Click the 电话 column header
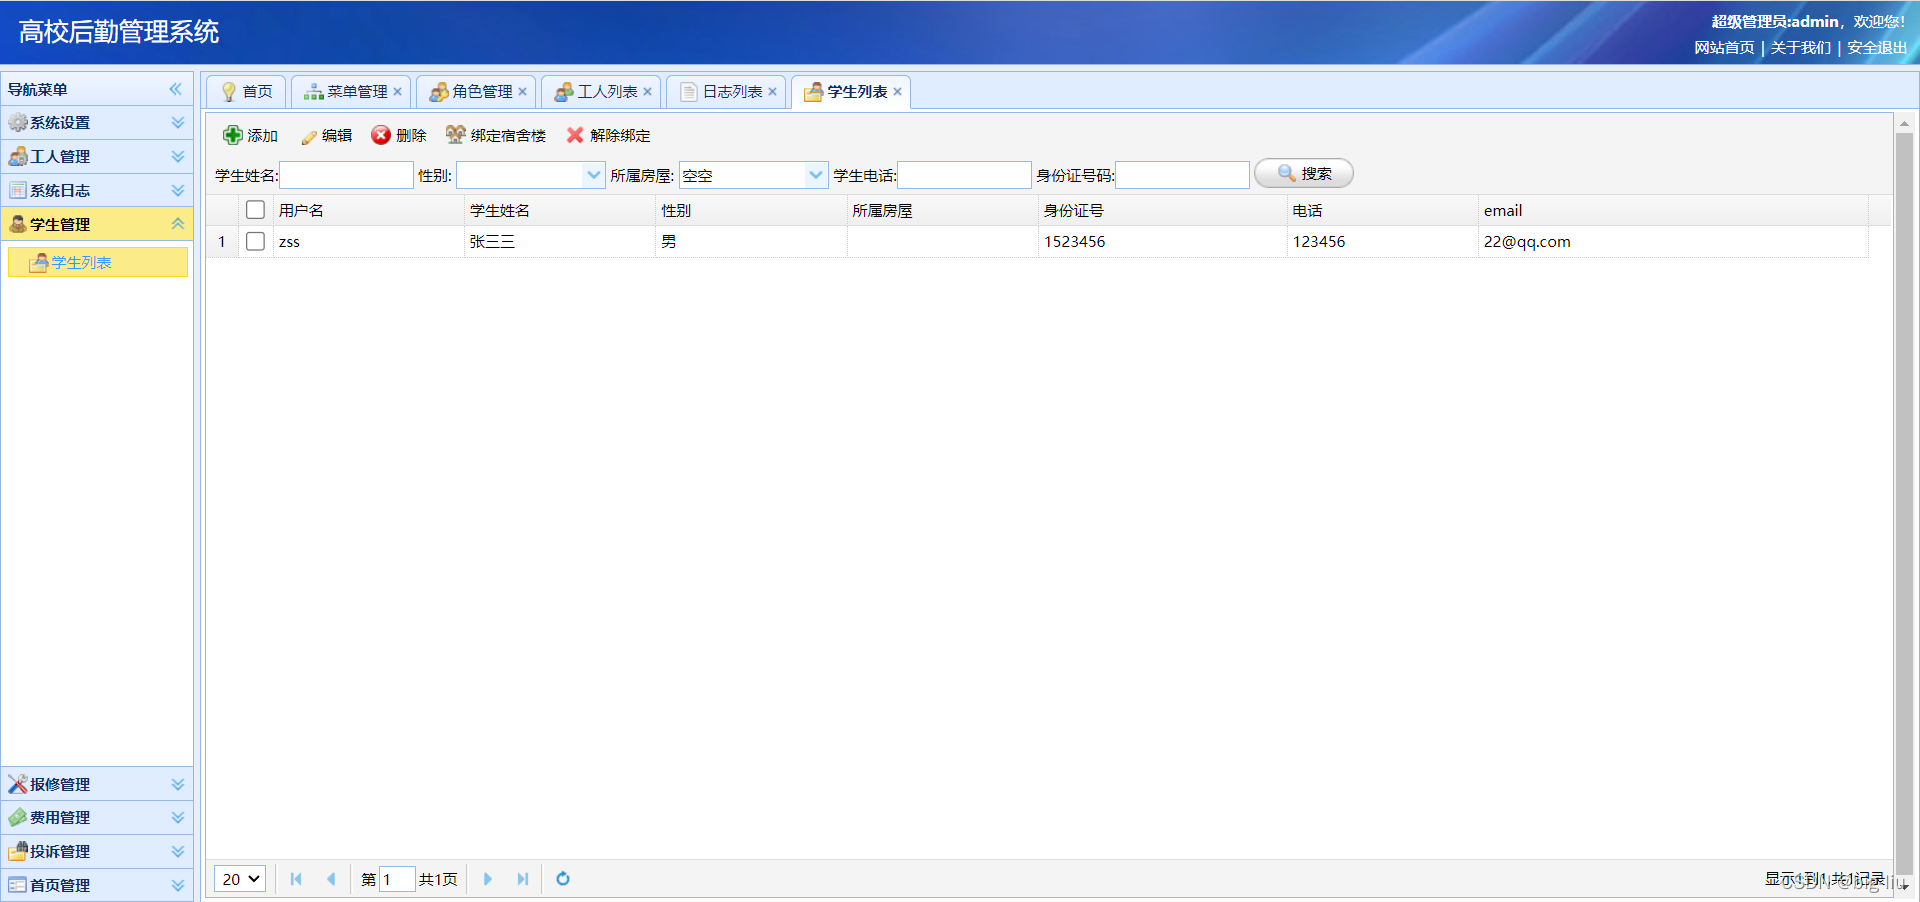The width and height of the screenshot is (1920, 902). coord(1383,210)
